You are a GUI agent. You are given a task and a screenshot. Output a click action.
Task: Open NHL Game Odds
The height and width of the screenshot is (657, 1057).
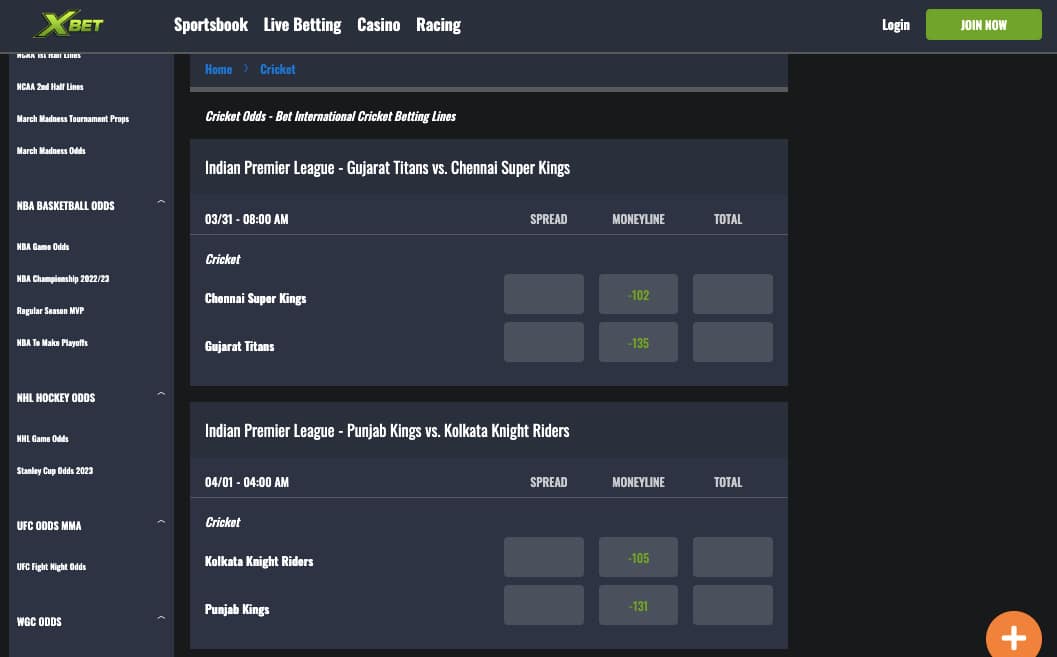point(42,439)
